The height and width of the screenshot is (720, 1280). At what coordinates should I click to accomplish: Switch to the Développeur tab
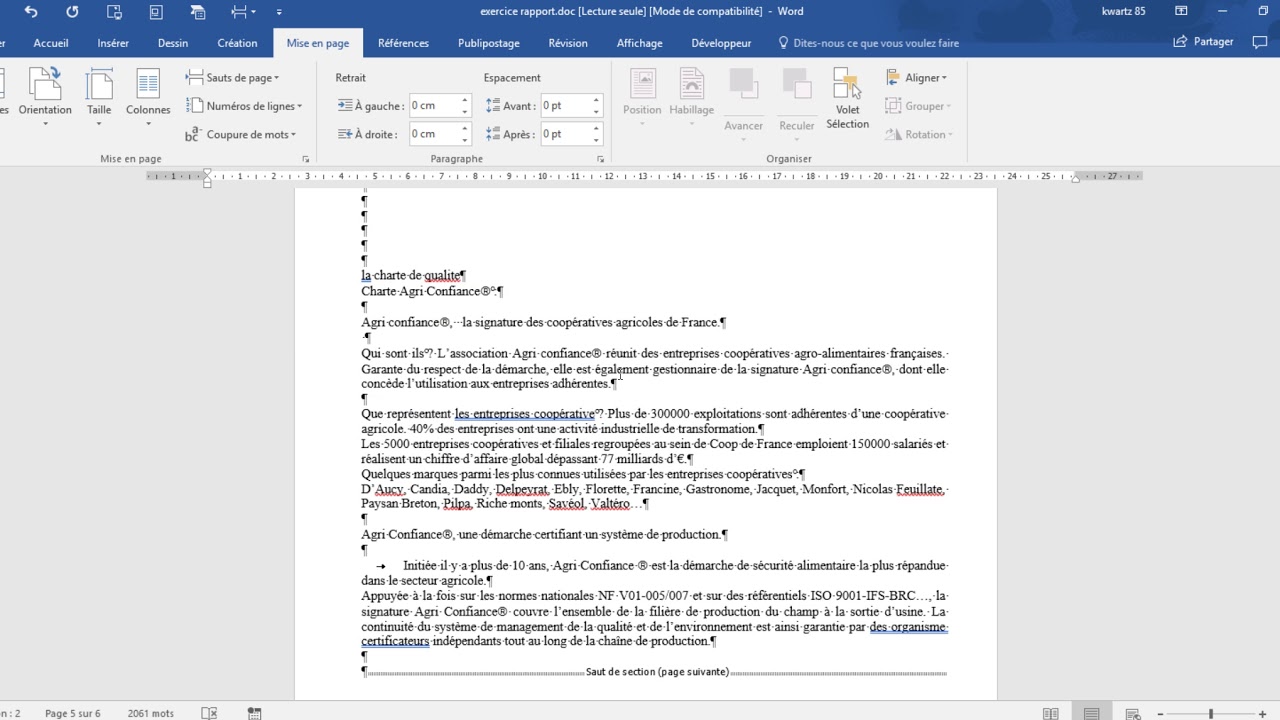coord(721,43)
